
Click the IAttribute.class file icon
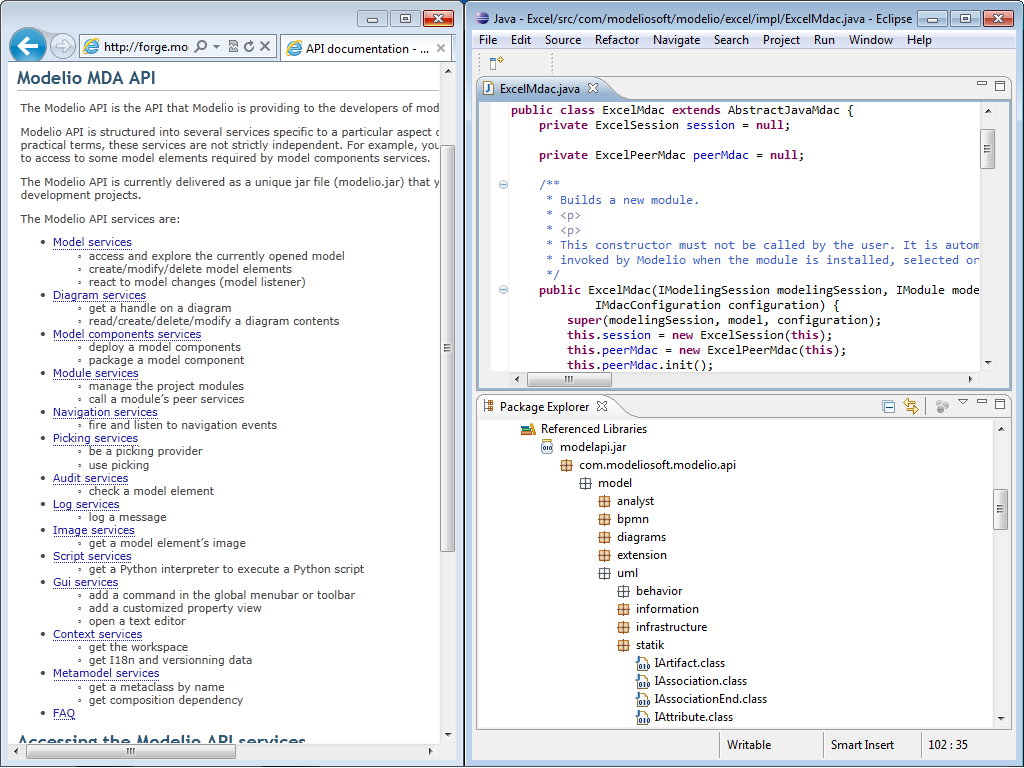(x=643, y=717)
